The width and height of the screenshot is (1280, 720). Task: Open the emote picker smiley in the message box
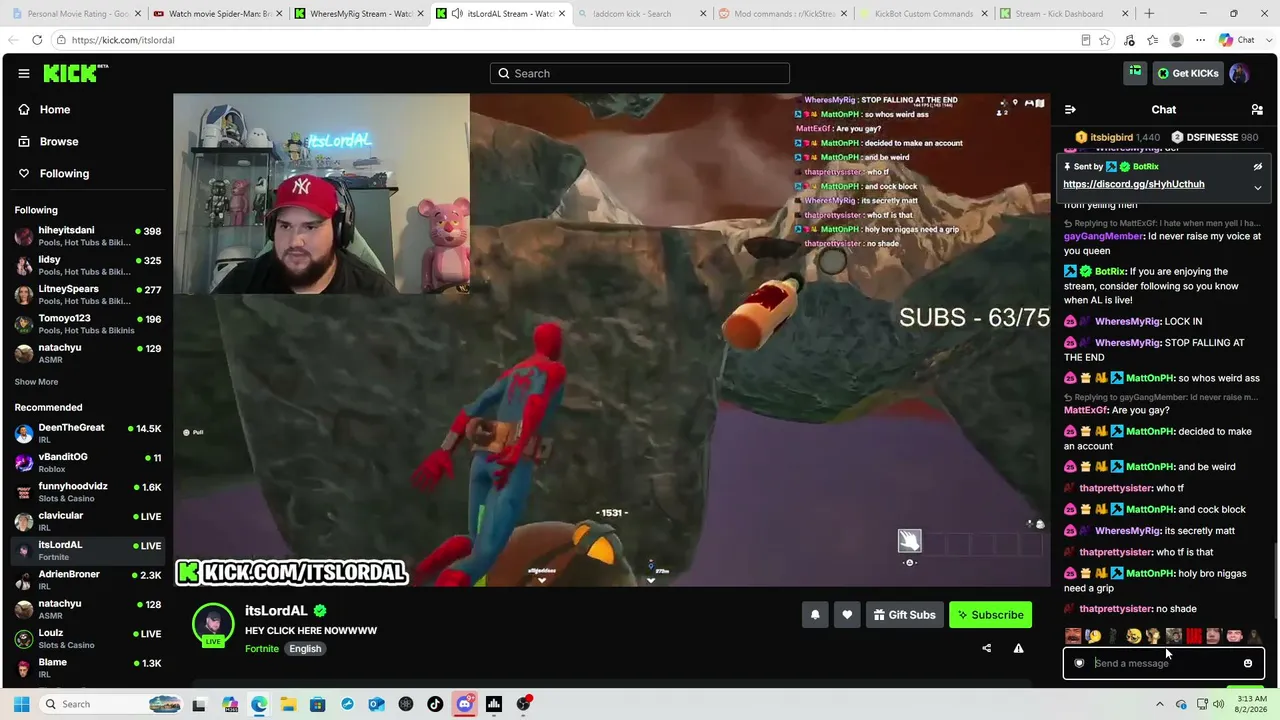1247,663
